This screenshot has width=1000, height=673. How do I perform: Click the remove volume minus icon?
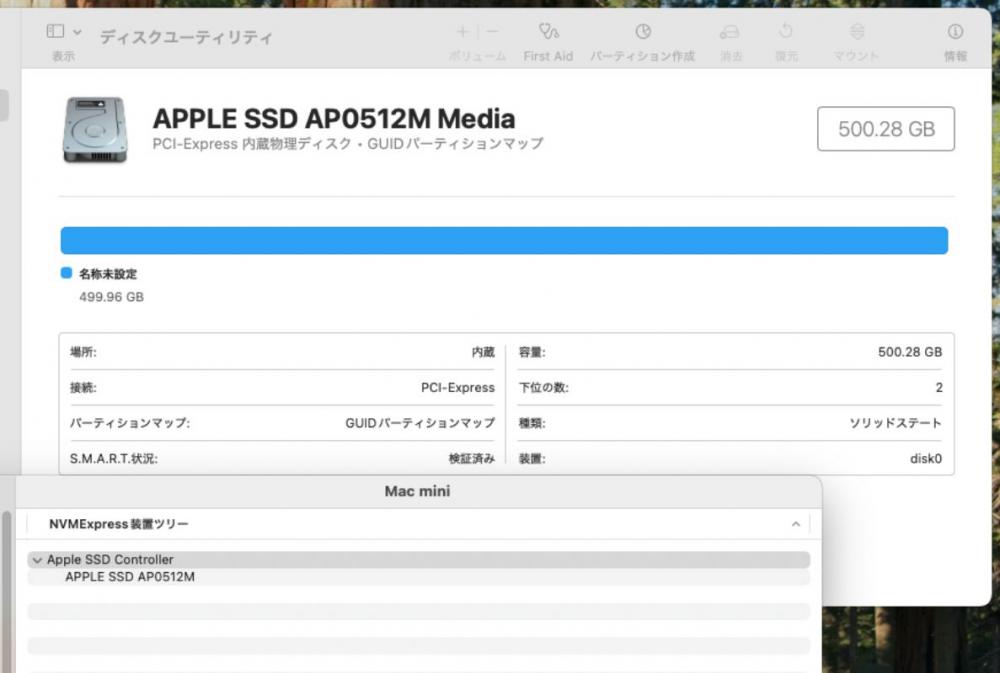coord(492,31)
